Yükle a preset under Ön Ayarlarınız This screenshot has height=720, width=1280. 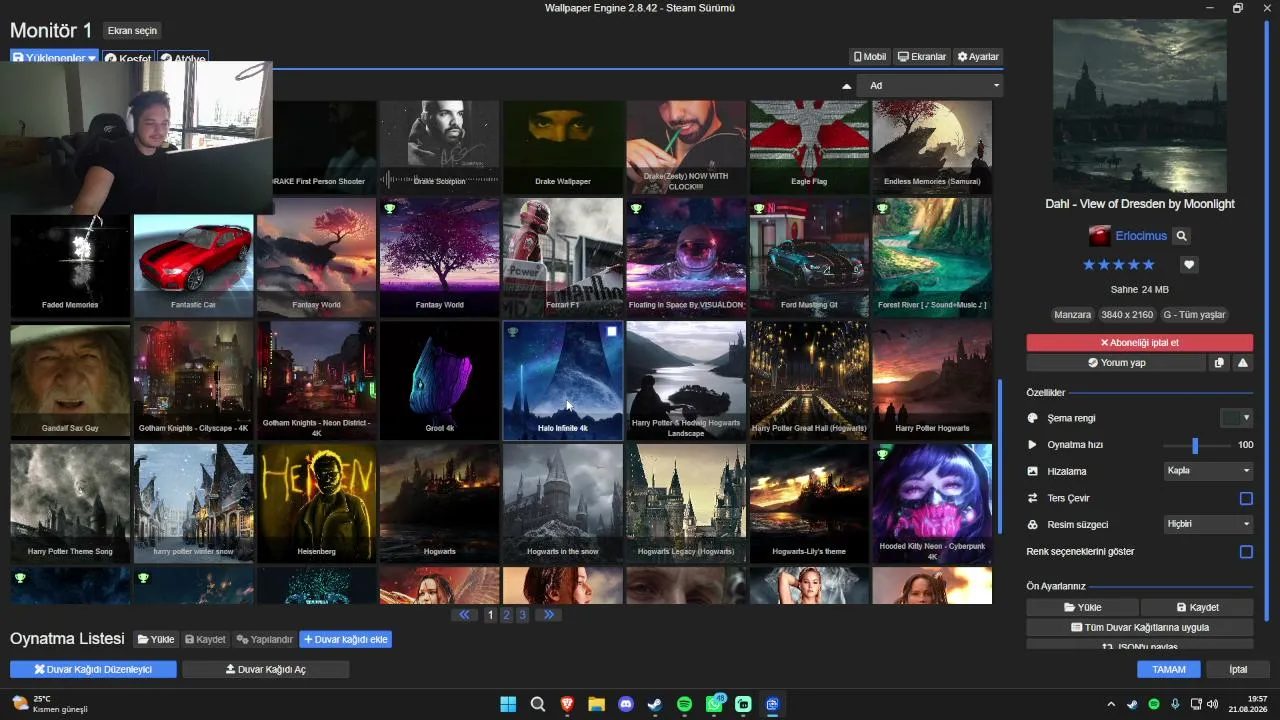click(x=1083, y=607)
